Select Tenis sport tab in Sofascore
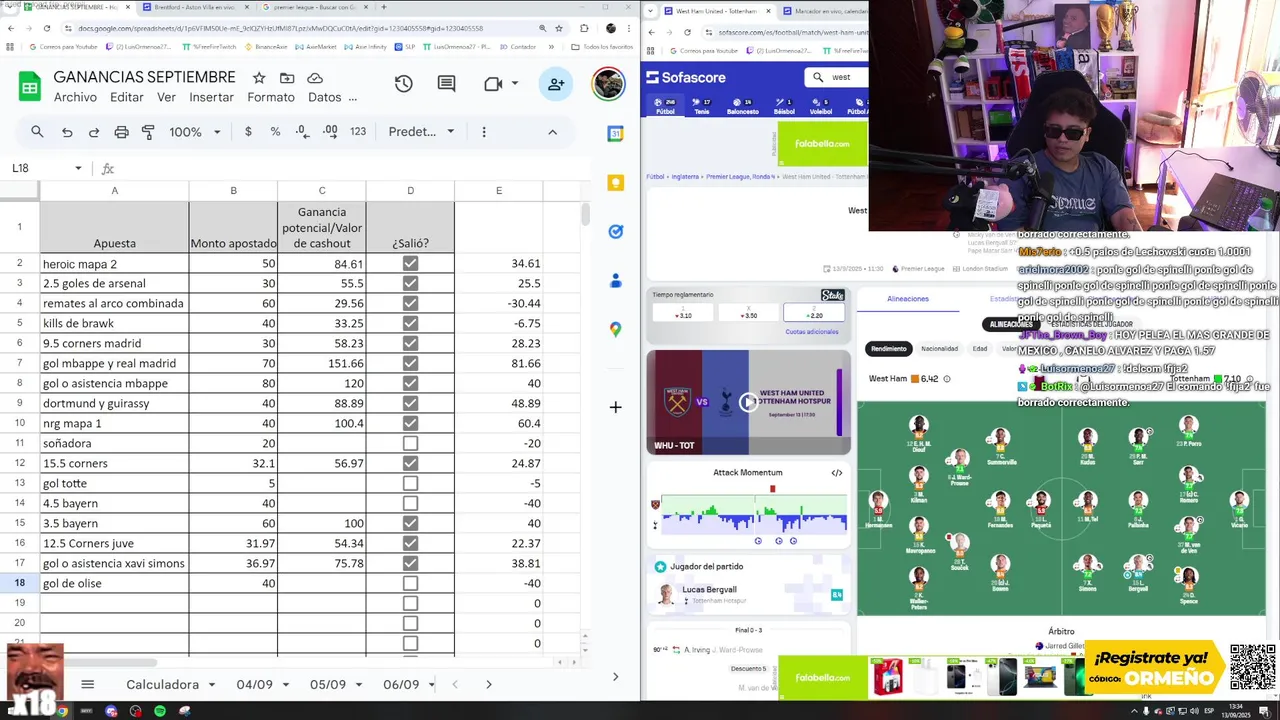1280x720 pixels. coord(702,107)
